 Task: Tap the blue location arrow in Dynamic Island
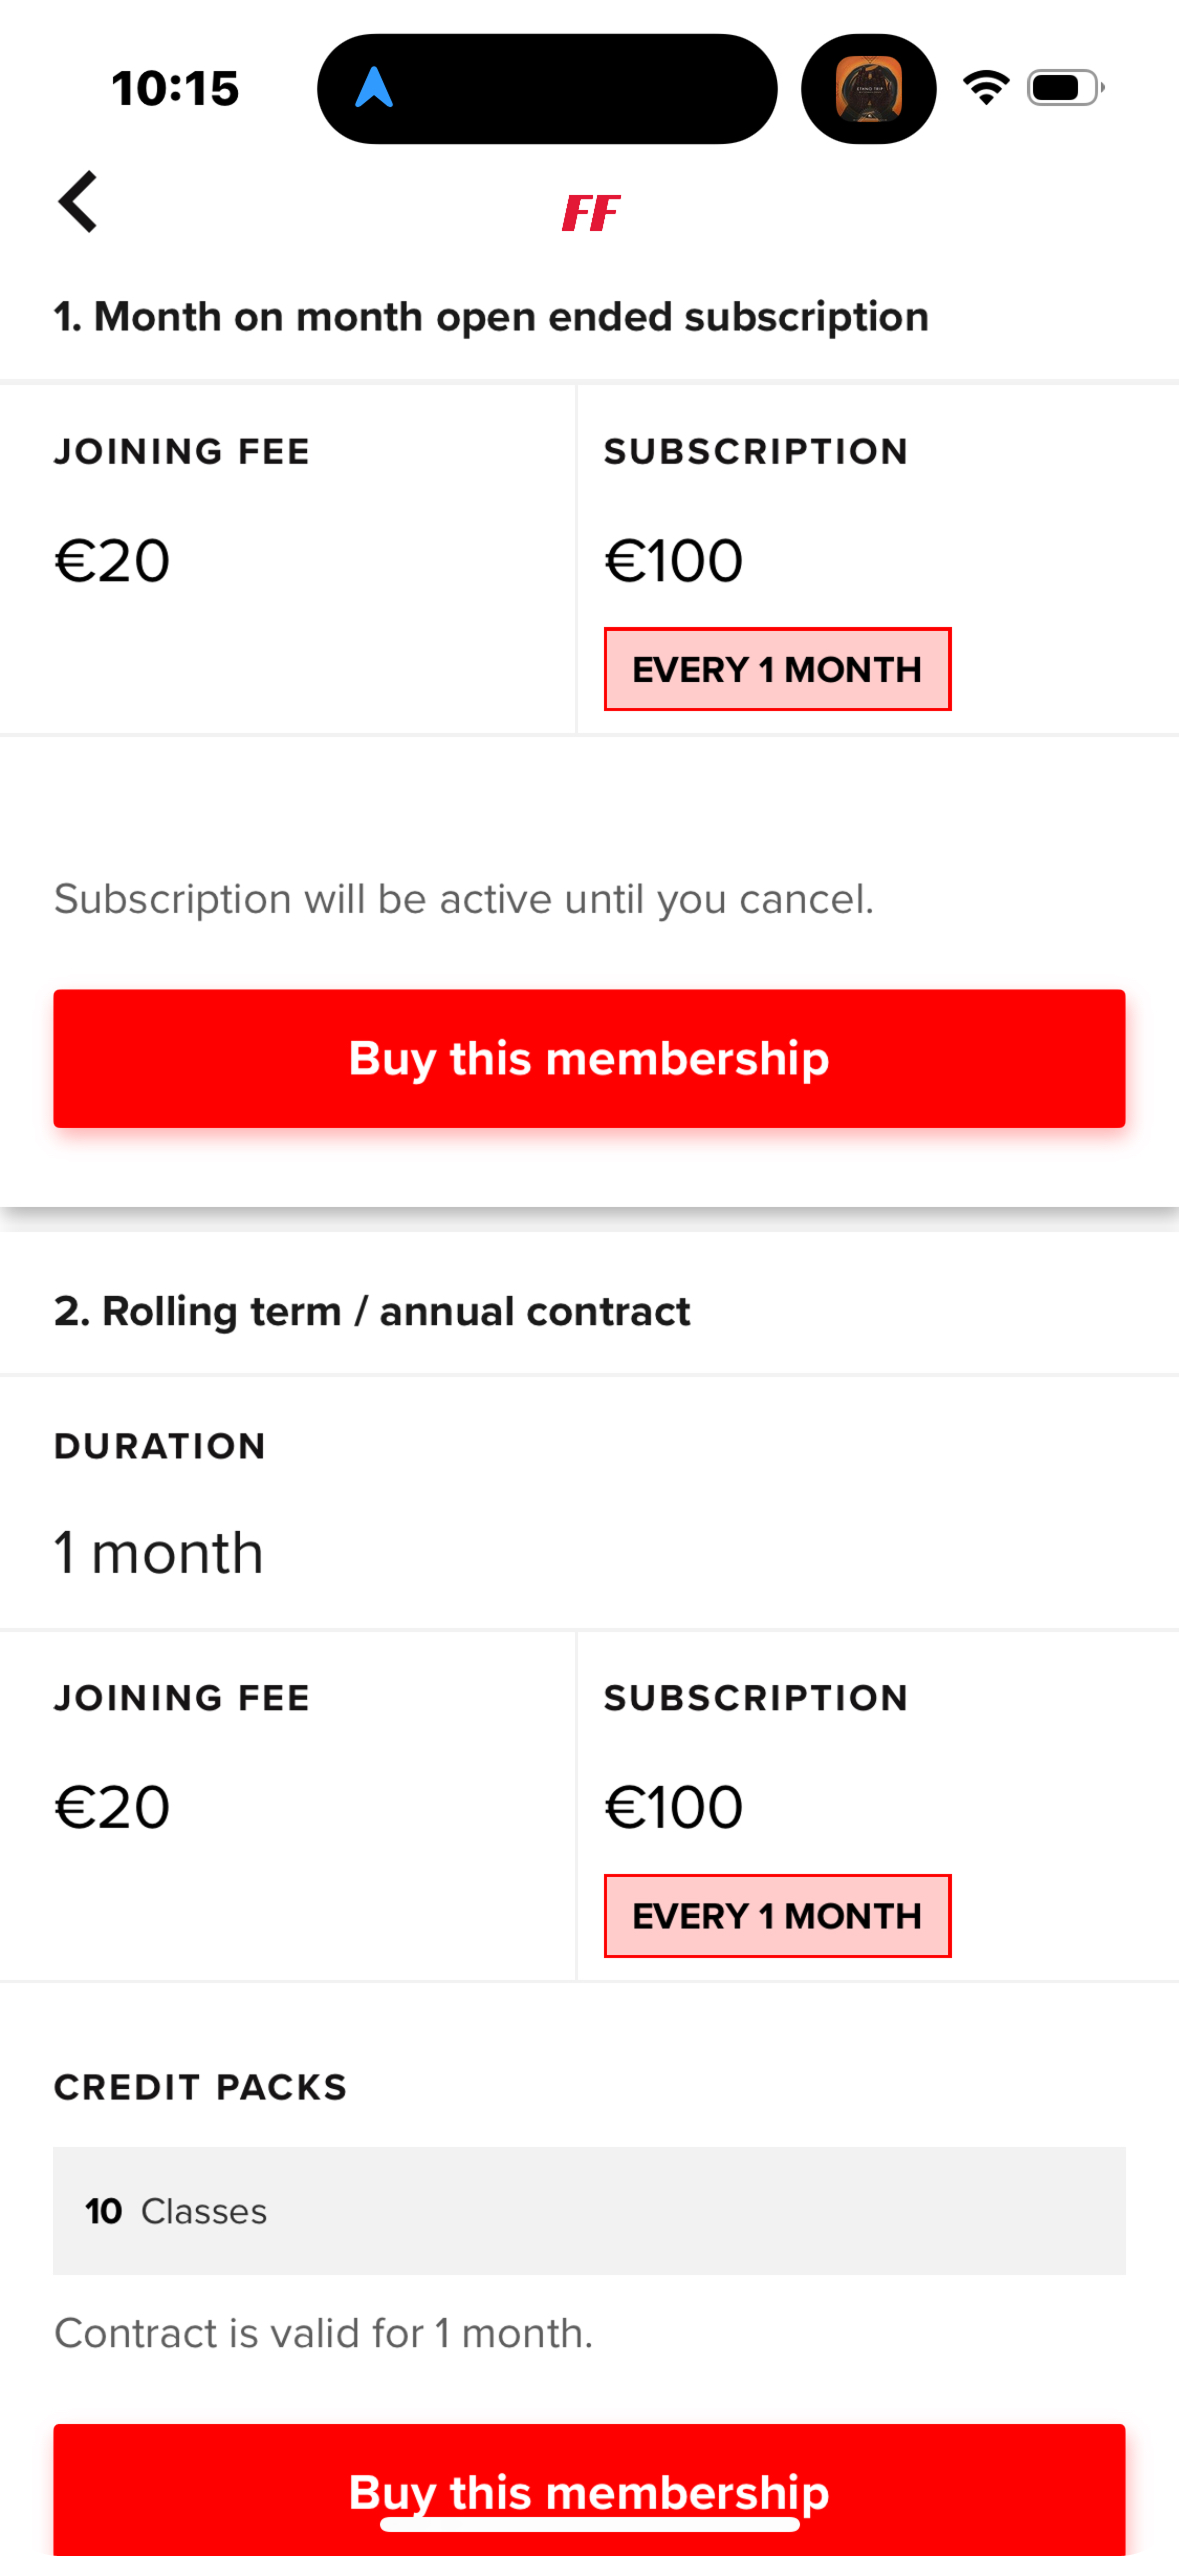point(374,88)
